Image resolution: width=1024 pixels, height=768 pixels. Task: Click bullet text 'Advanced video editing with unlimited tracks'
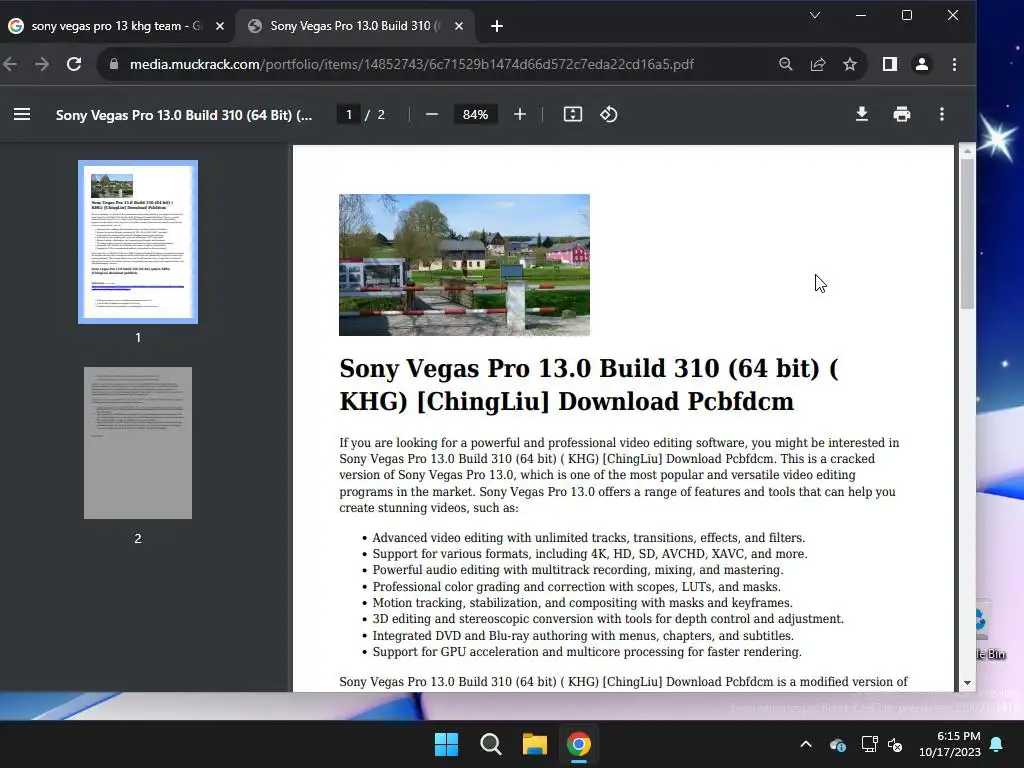(588, 537)
